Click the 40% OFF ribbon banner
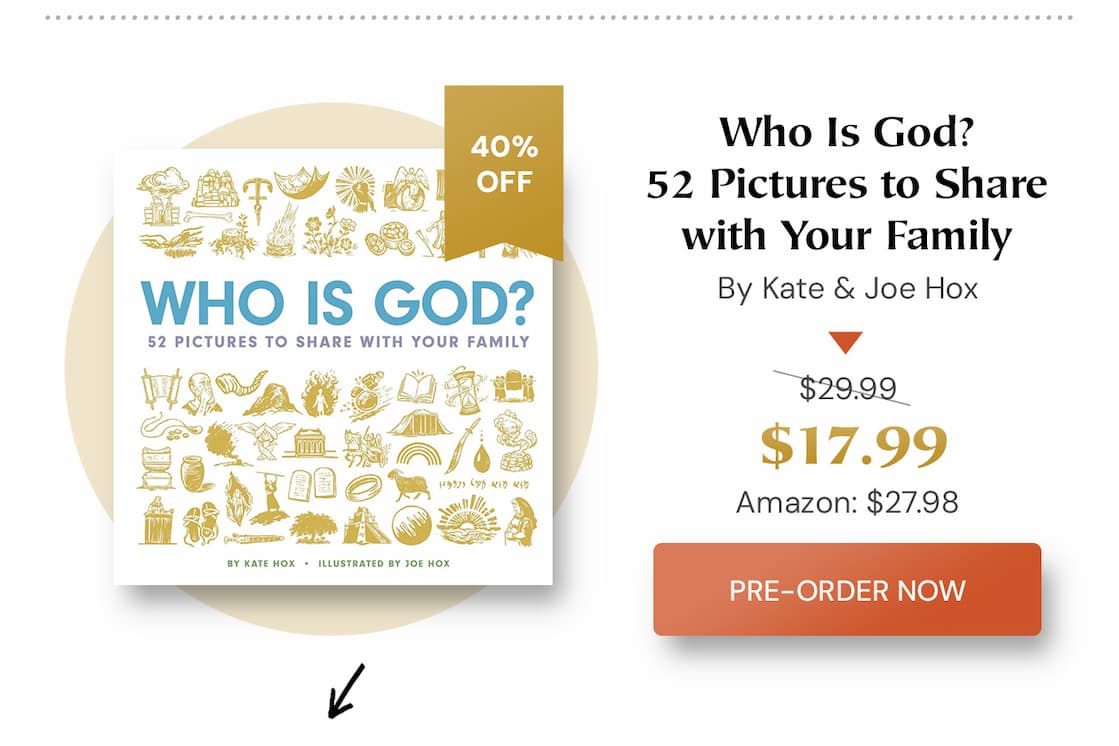Image resolution: width=1119 pixels, height=746 pixels. 506,165
